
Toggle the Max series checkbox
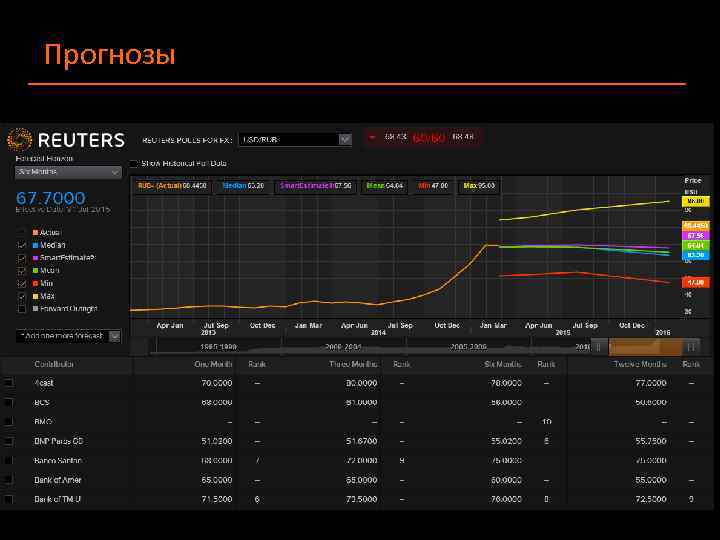[x=22, y=296]
